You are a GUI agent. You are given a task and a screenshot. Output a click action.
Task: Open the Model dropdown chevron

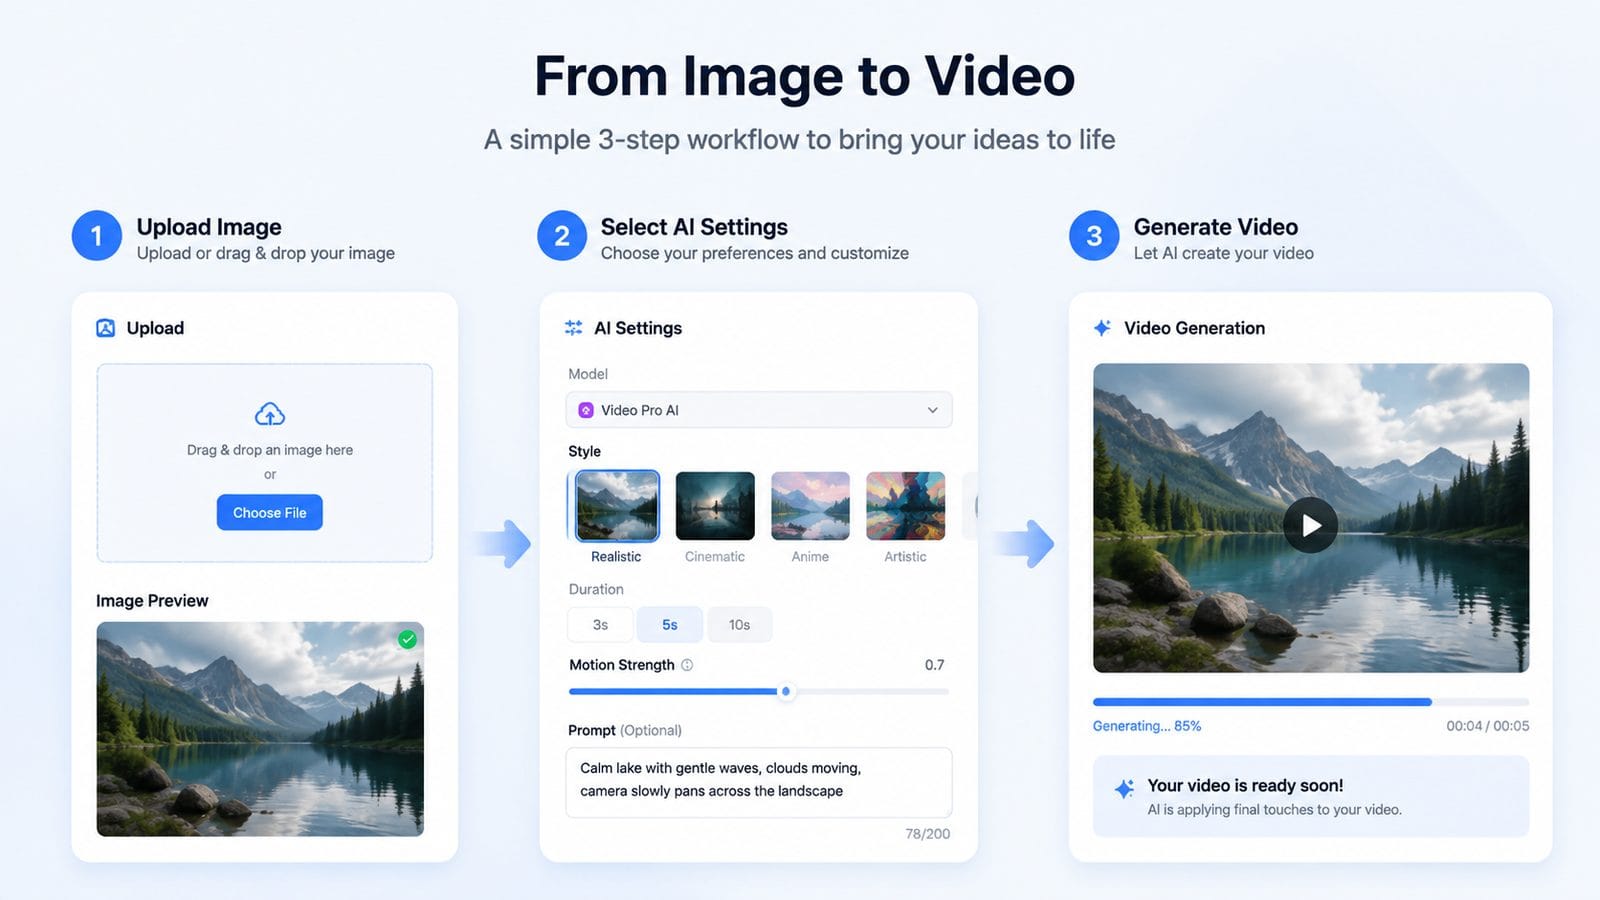(932, 410)
